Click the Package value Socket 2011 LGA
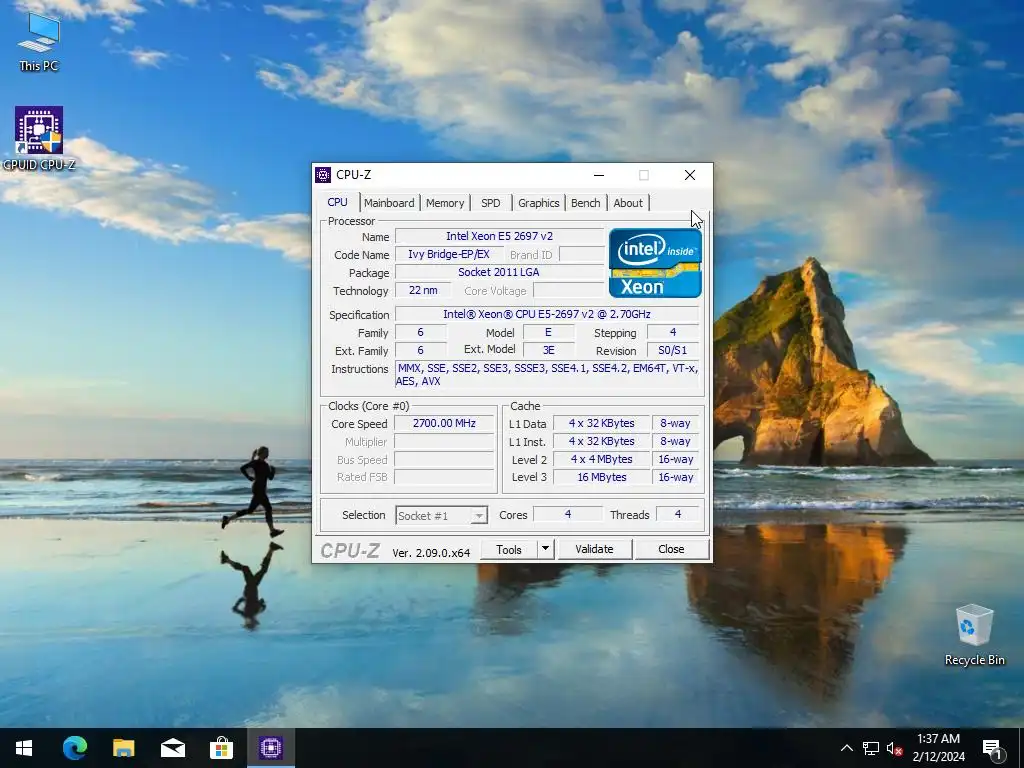Image resolution: width=1024 pixels, height=768 pixels. pyautogui.click(x=500, y=272)
